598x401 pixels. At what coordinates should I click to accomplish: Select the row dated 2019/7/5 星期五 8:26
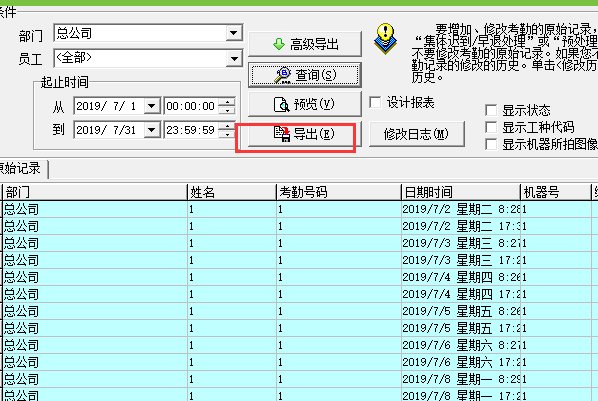tap(299, 311)
